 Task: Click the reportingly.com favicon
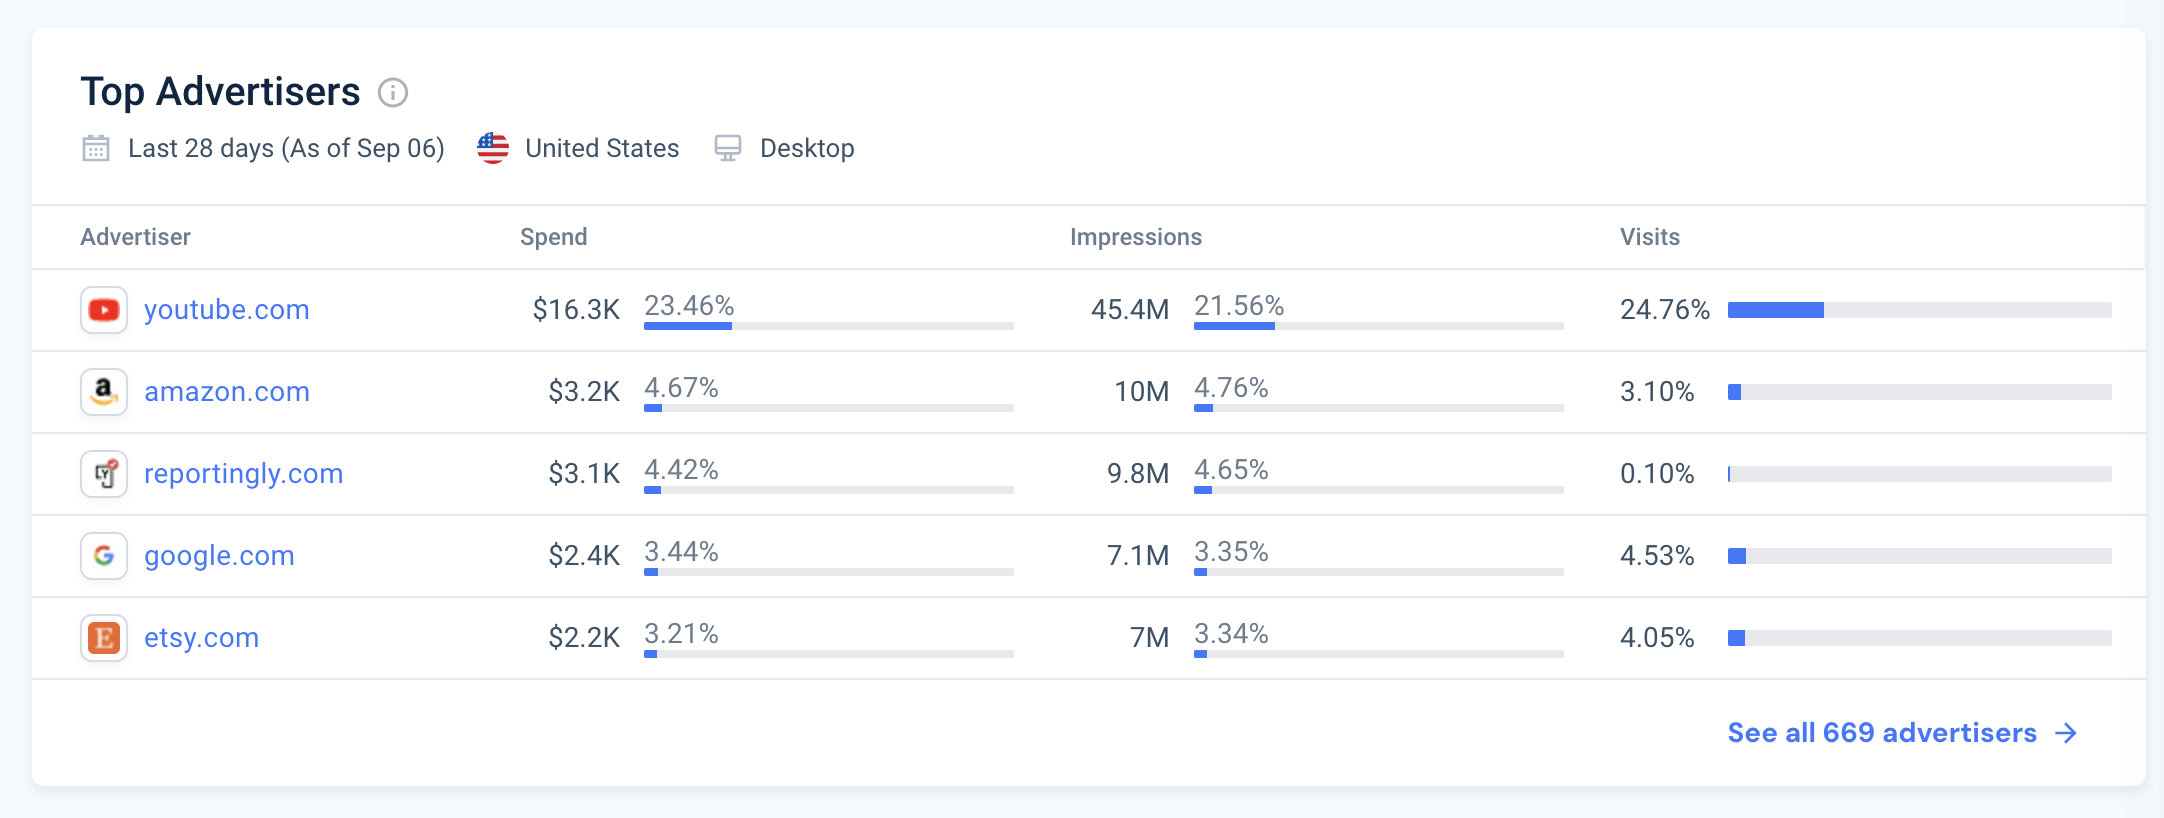[x=104, y=474]
